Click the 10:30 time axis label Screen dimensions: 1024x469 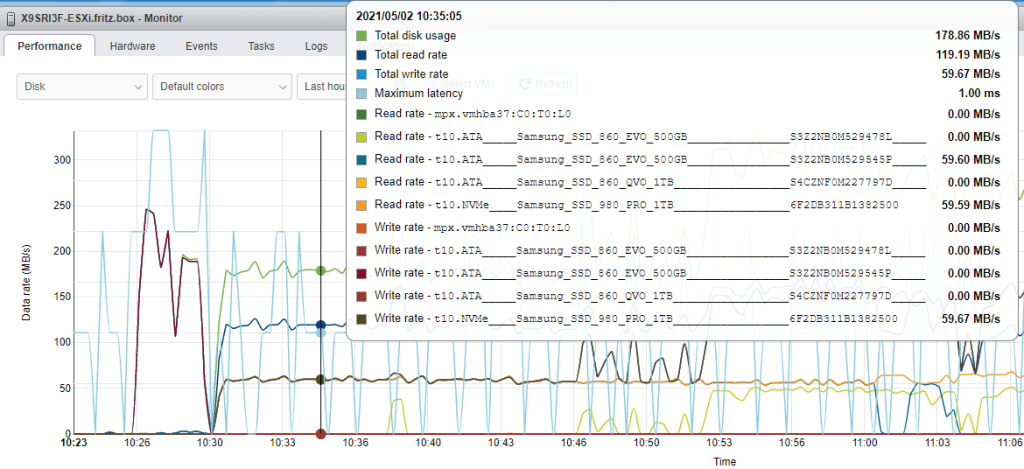coord(211,443)
